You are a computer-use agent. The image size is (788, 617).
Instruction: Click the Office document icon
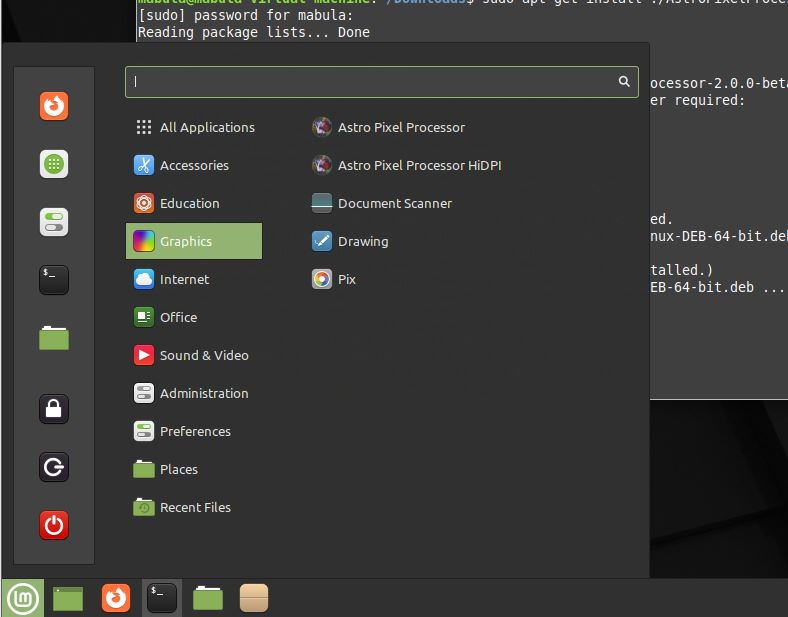pos(144,317)
